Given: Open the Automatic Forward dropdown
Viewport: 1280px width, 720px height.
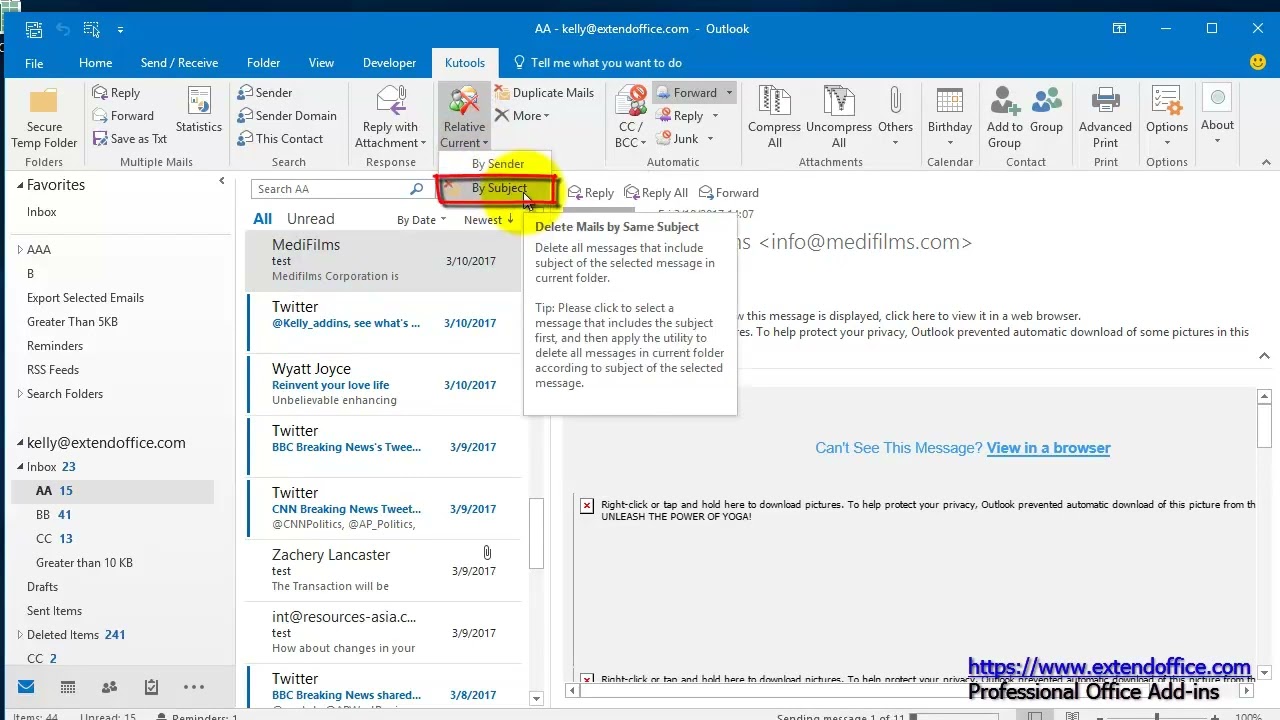Looking at the screenshot, I should click(x=729, y=93).
